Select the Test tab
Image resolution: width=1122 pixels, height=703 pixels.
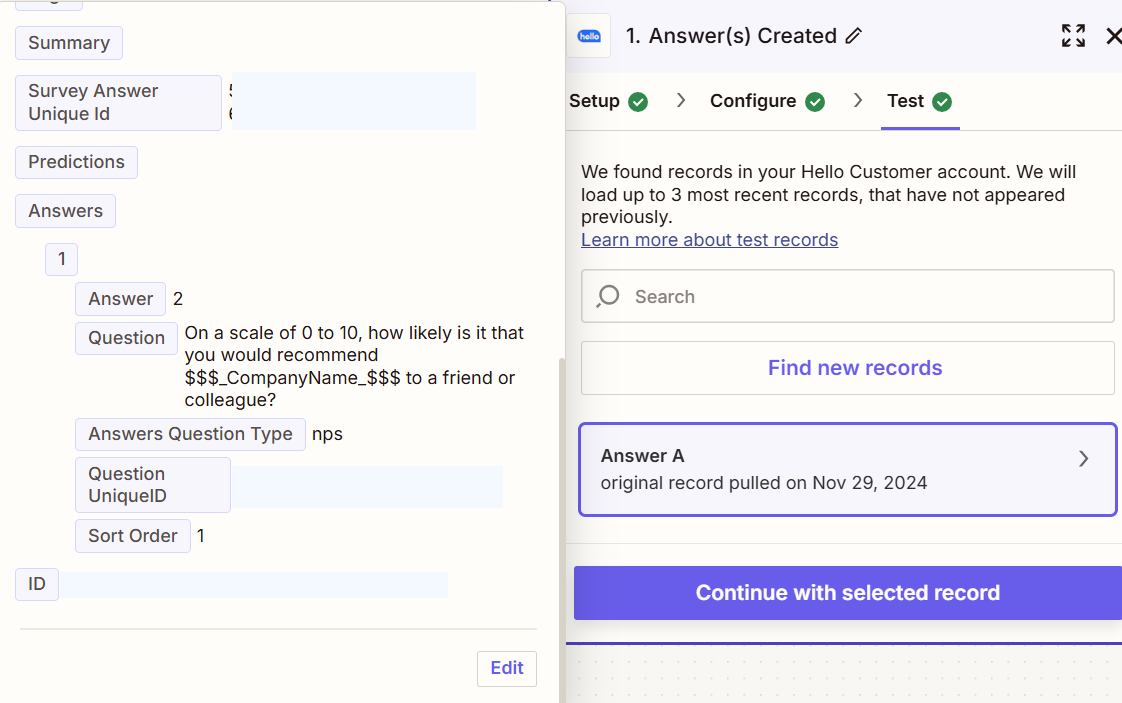point(905,101)
